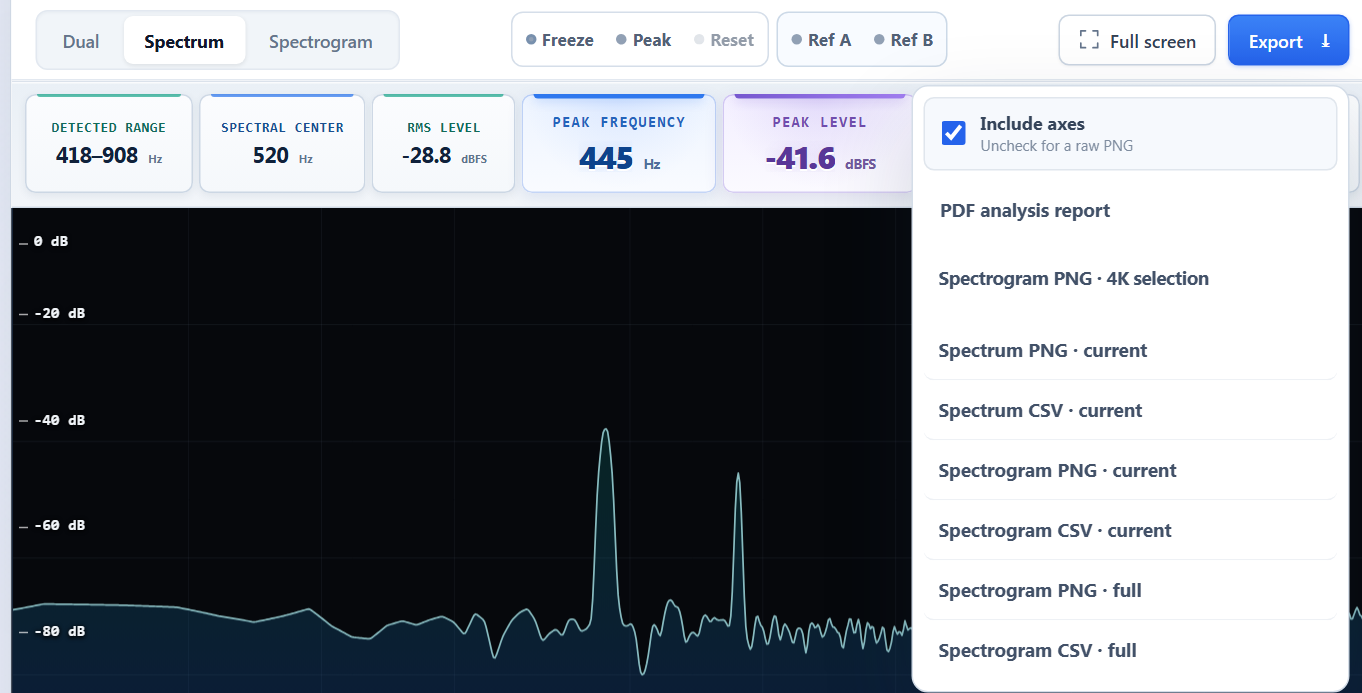
Task: Click the tallest spectrum peak
Action: tap(605, 431)
